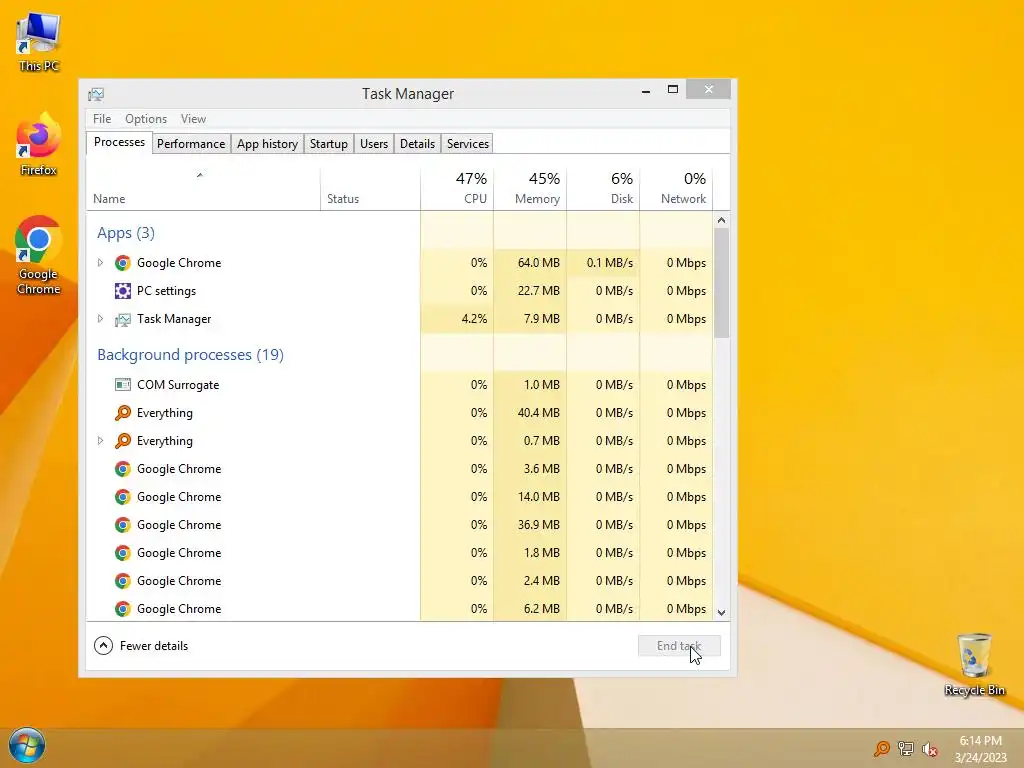This screenshot has width=1024, height=768.
Task: Click the muted volume tray icon
Action: (x=929, y=748)
